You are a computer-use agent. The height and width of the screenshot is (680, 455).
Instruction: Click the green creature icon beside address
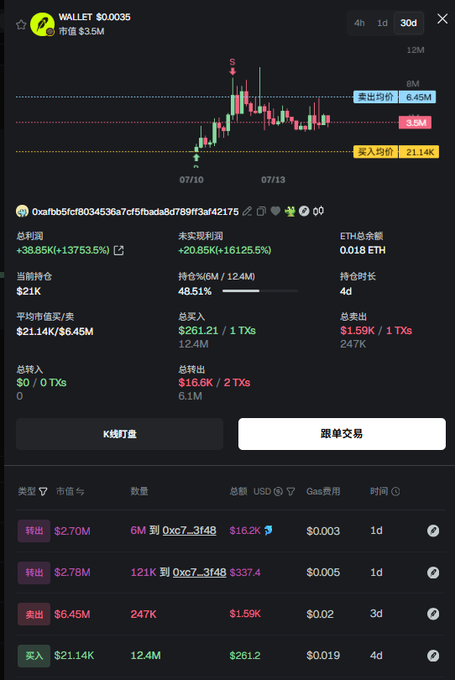point(290,211)
